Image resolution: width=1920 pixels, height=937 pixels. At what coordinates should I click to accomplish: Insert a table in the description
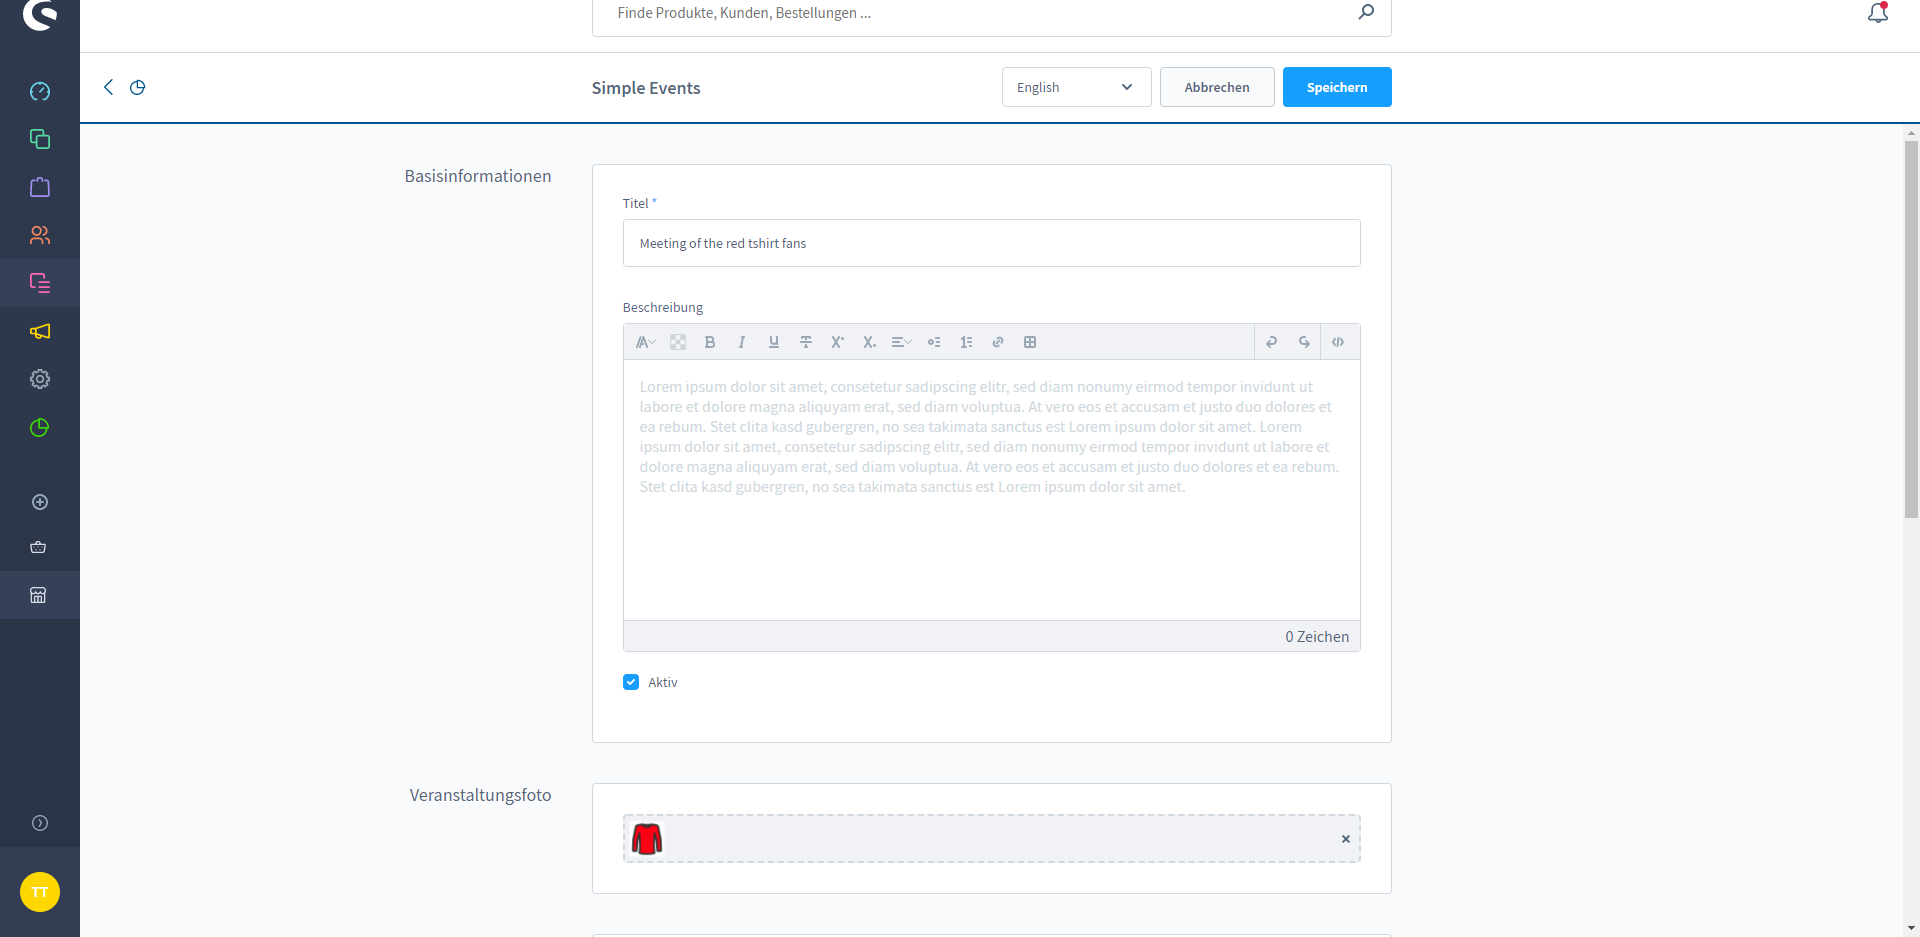coord(1030,342)
